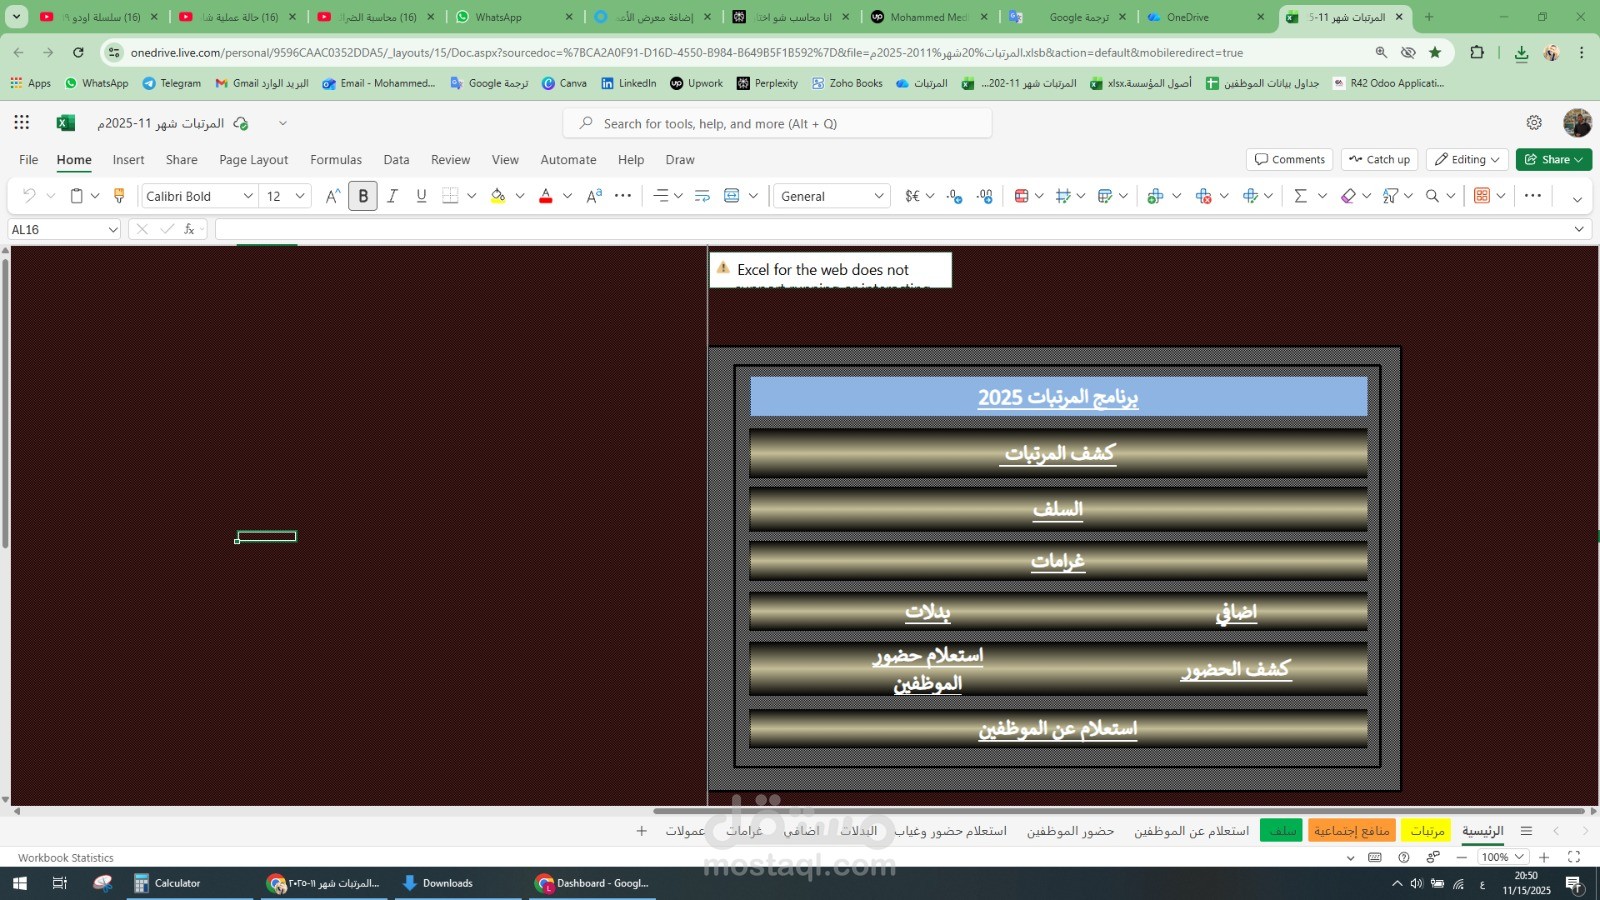Click the السلف button in sheet

click(1059, 509)
